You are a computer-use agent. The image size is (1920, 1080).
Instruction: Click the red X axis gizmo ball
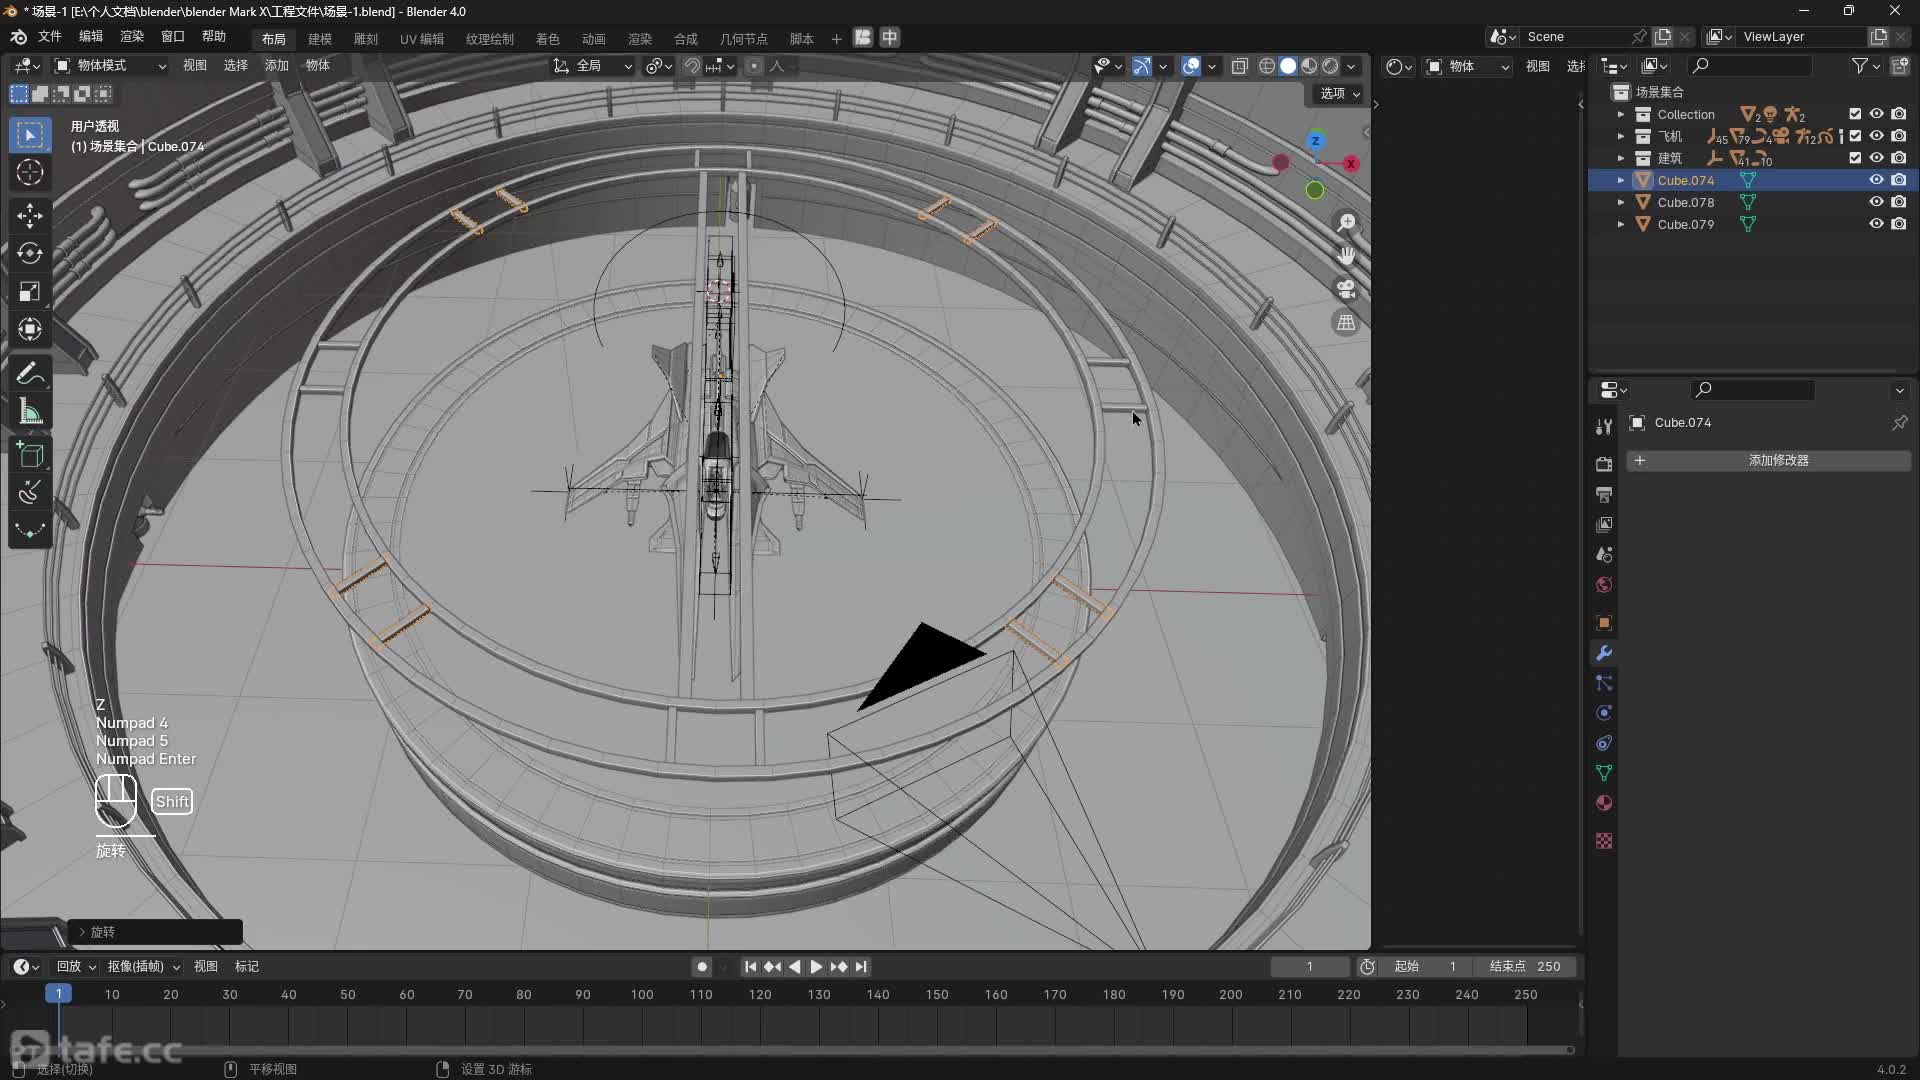point(1351,164)
